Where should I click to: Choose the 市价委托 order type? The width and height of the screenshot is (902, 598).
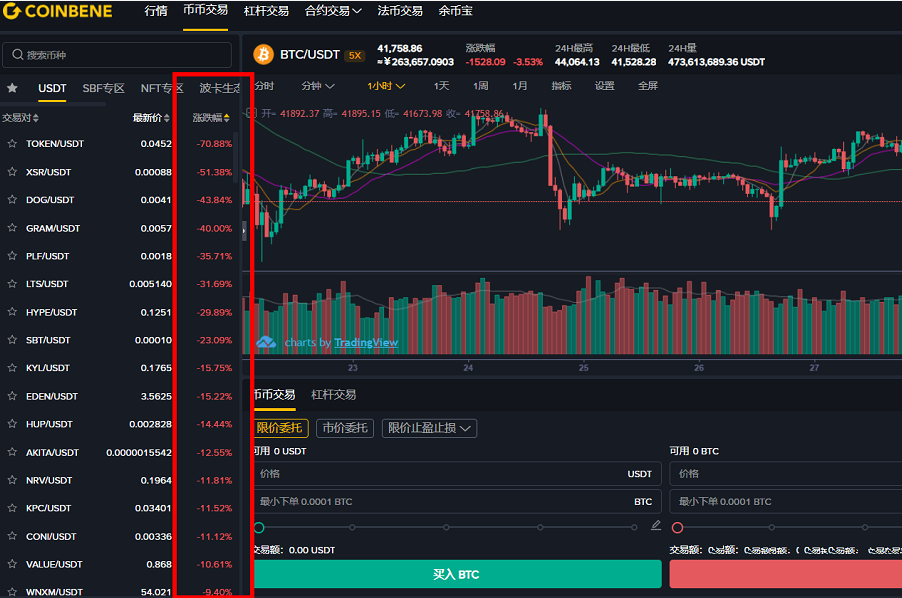[345, 428]
